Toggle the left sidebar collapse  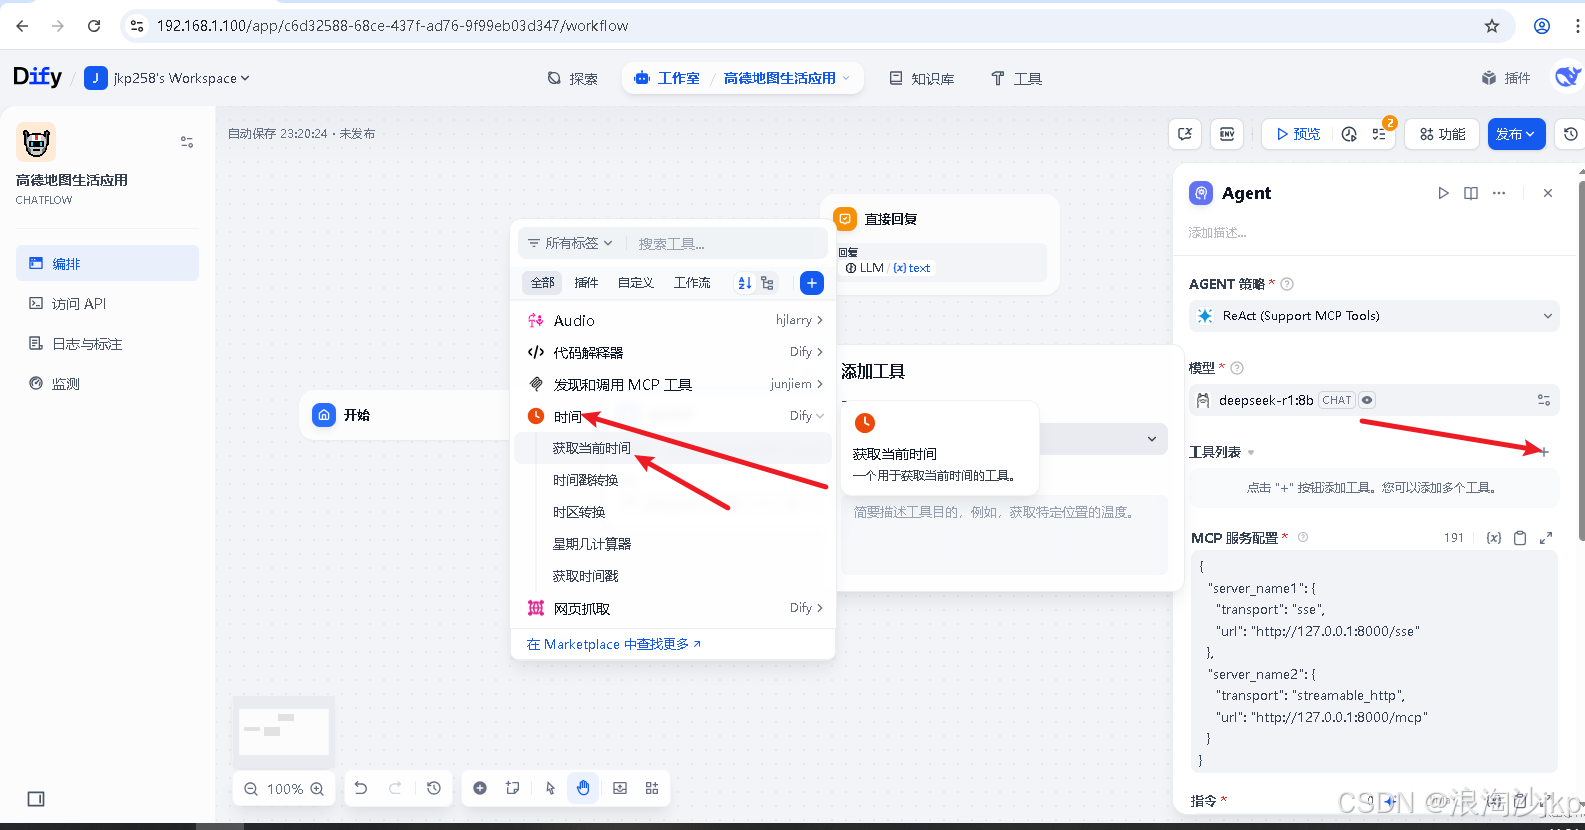(36, 799)
